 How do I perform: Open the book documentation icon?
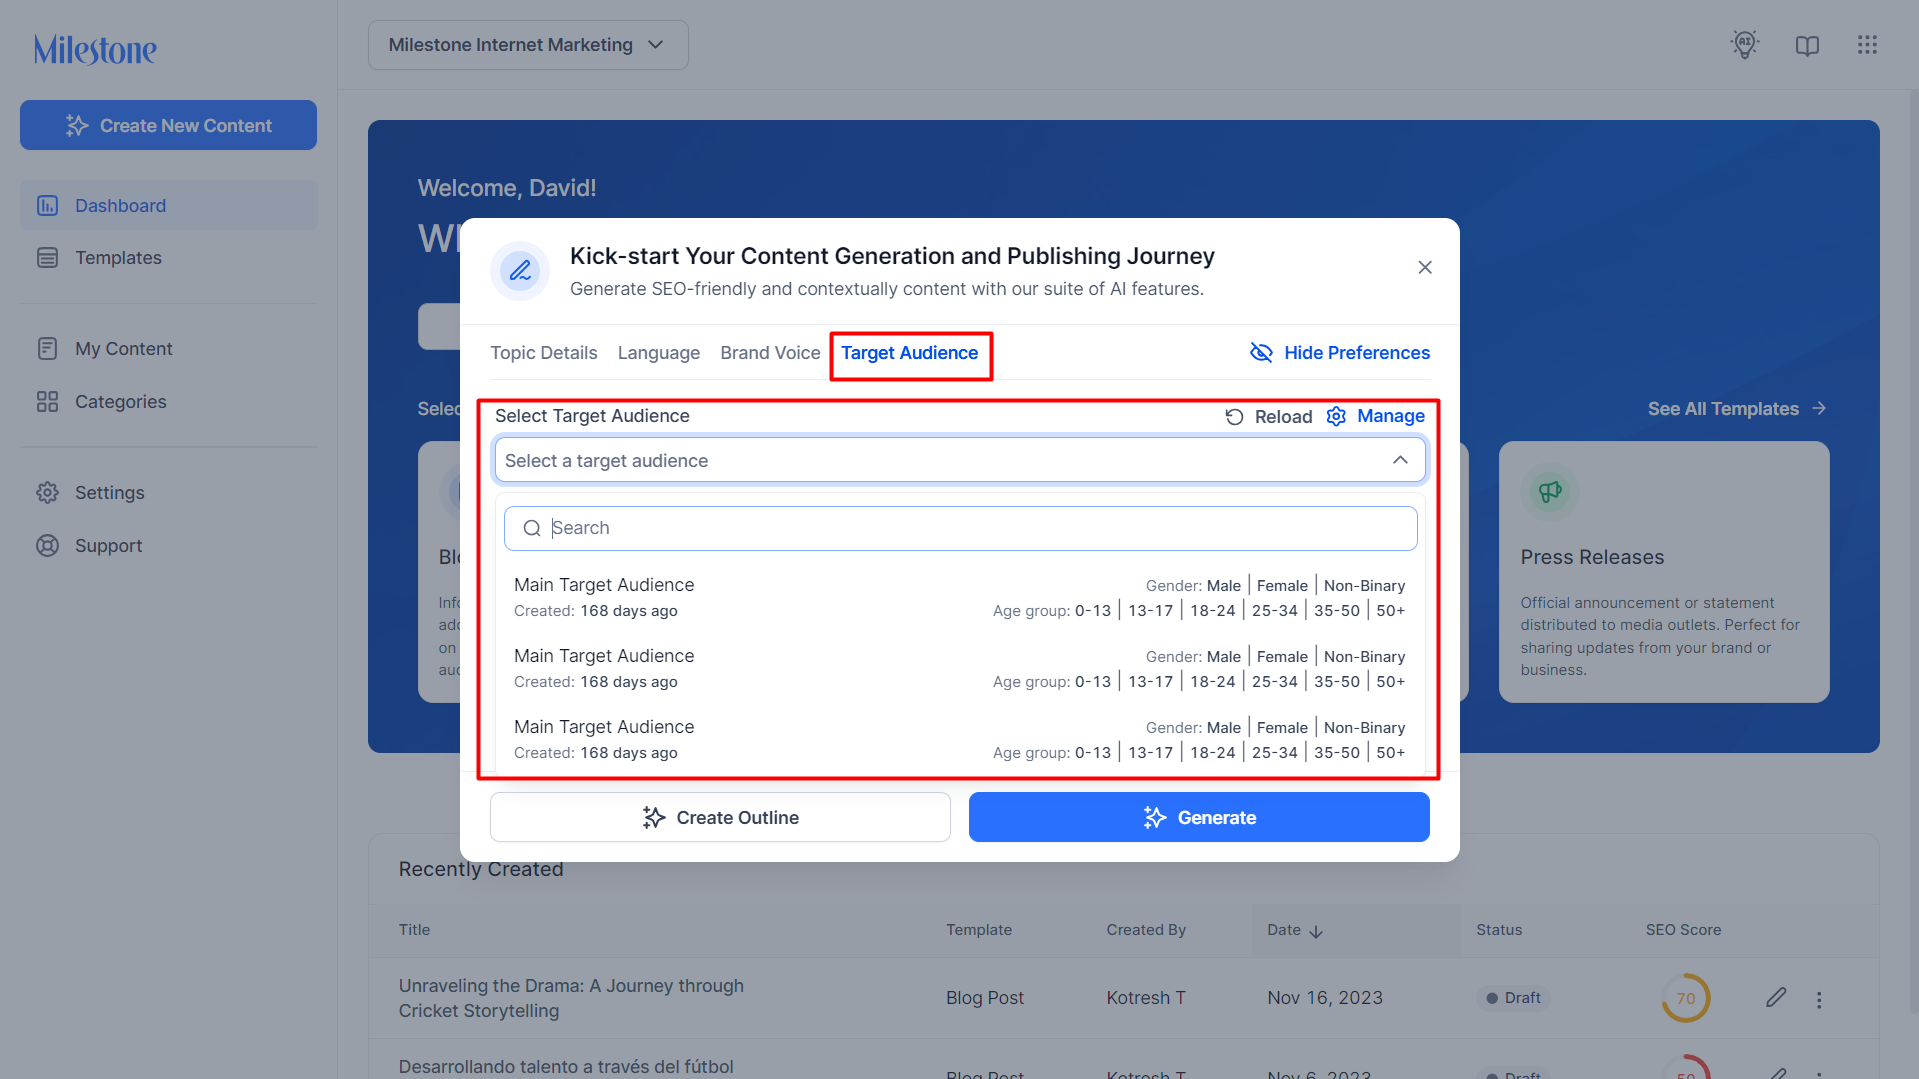1807,45
